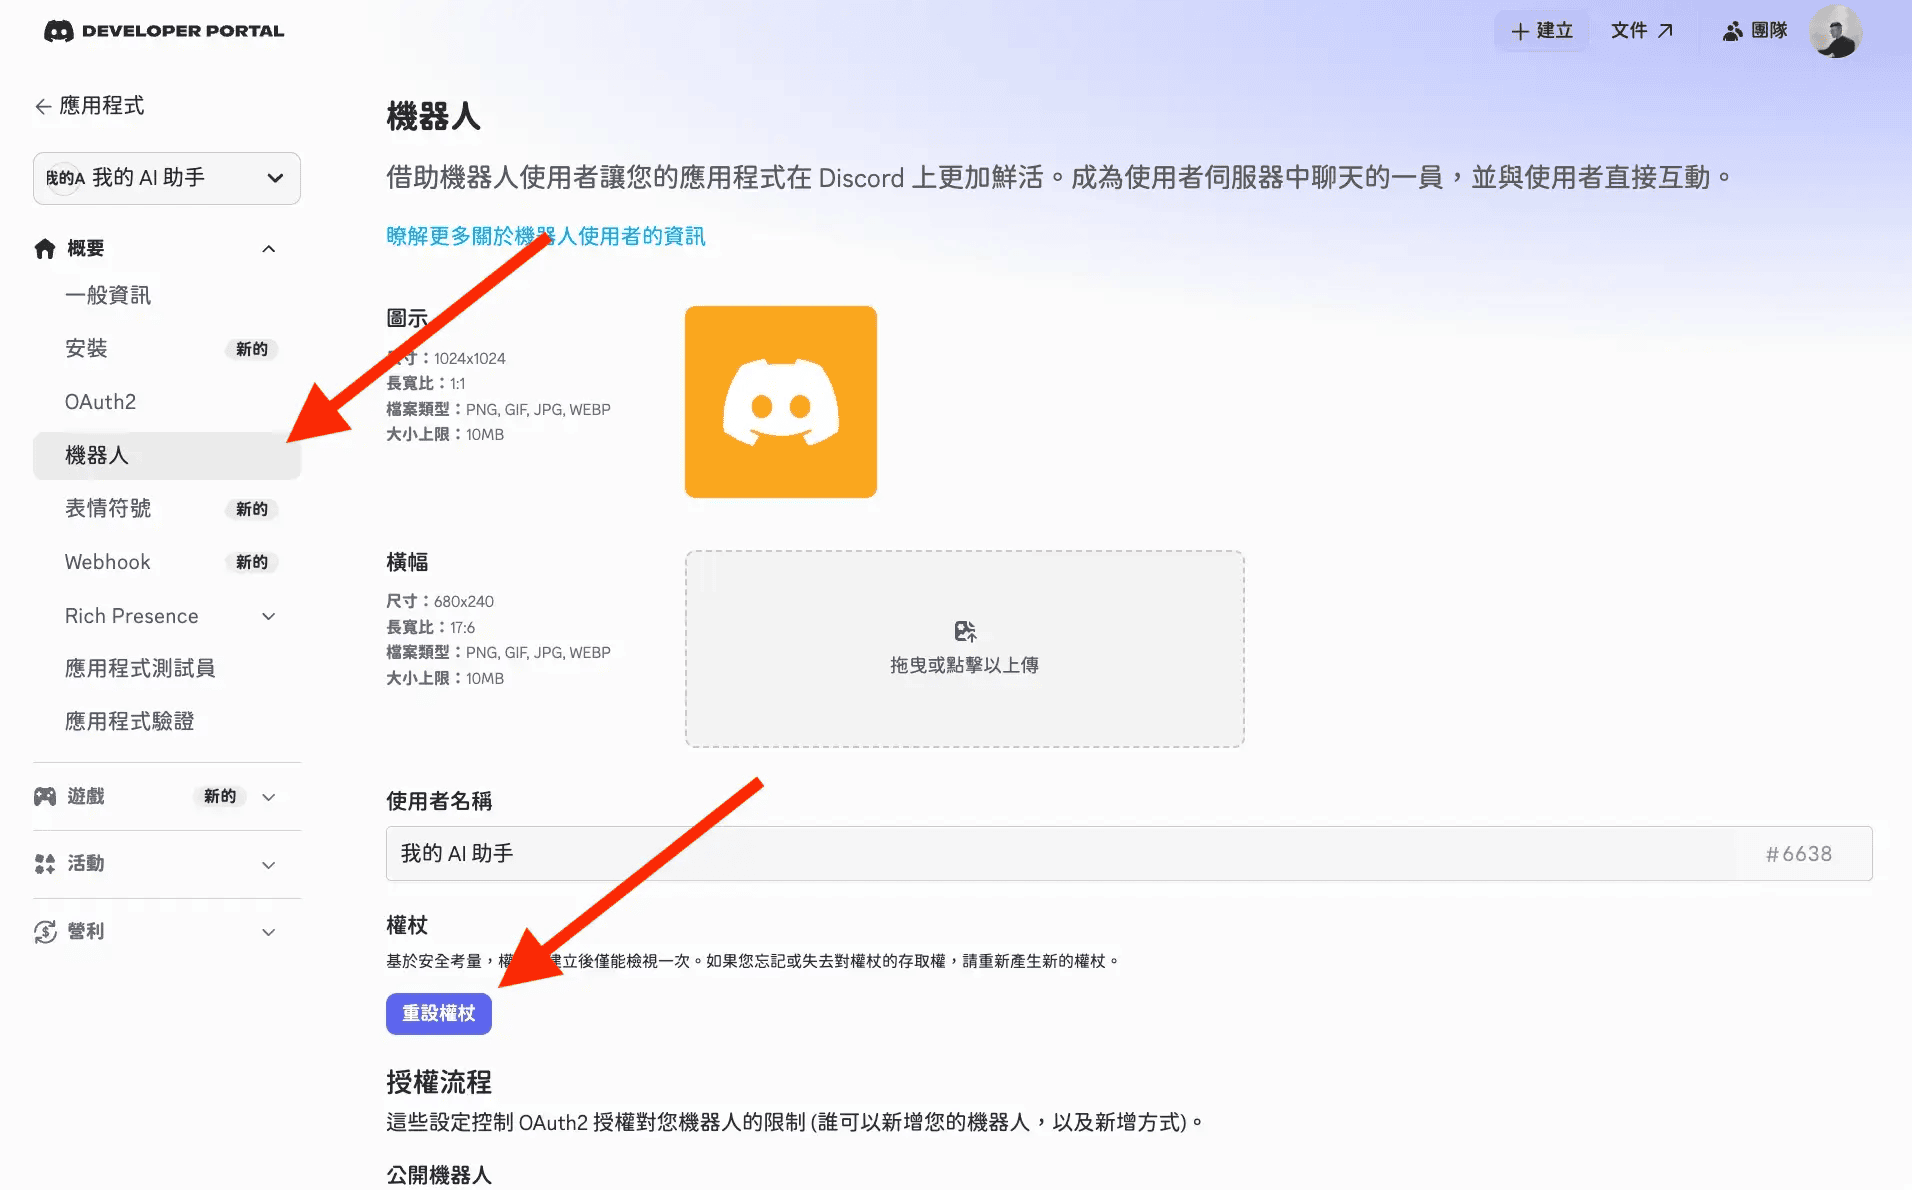This screenshot has width=1912, height=1190.
Task: Click the team people icon in header
Action: 1733,31
